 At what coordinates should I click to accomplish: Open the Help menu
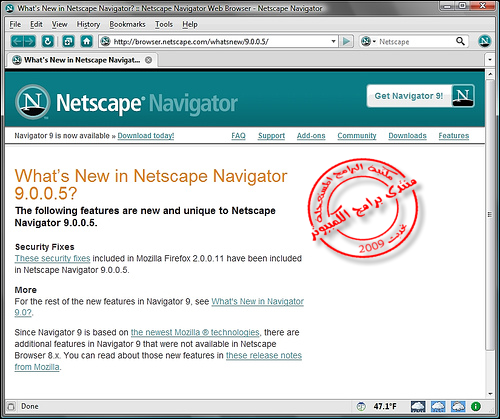[190, 24]
